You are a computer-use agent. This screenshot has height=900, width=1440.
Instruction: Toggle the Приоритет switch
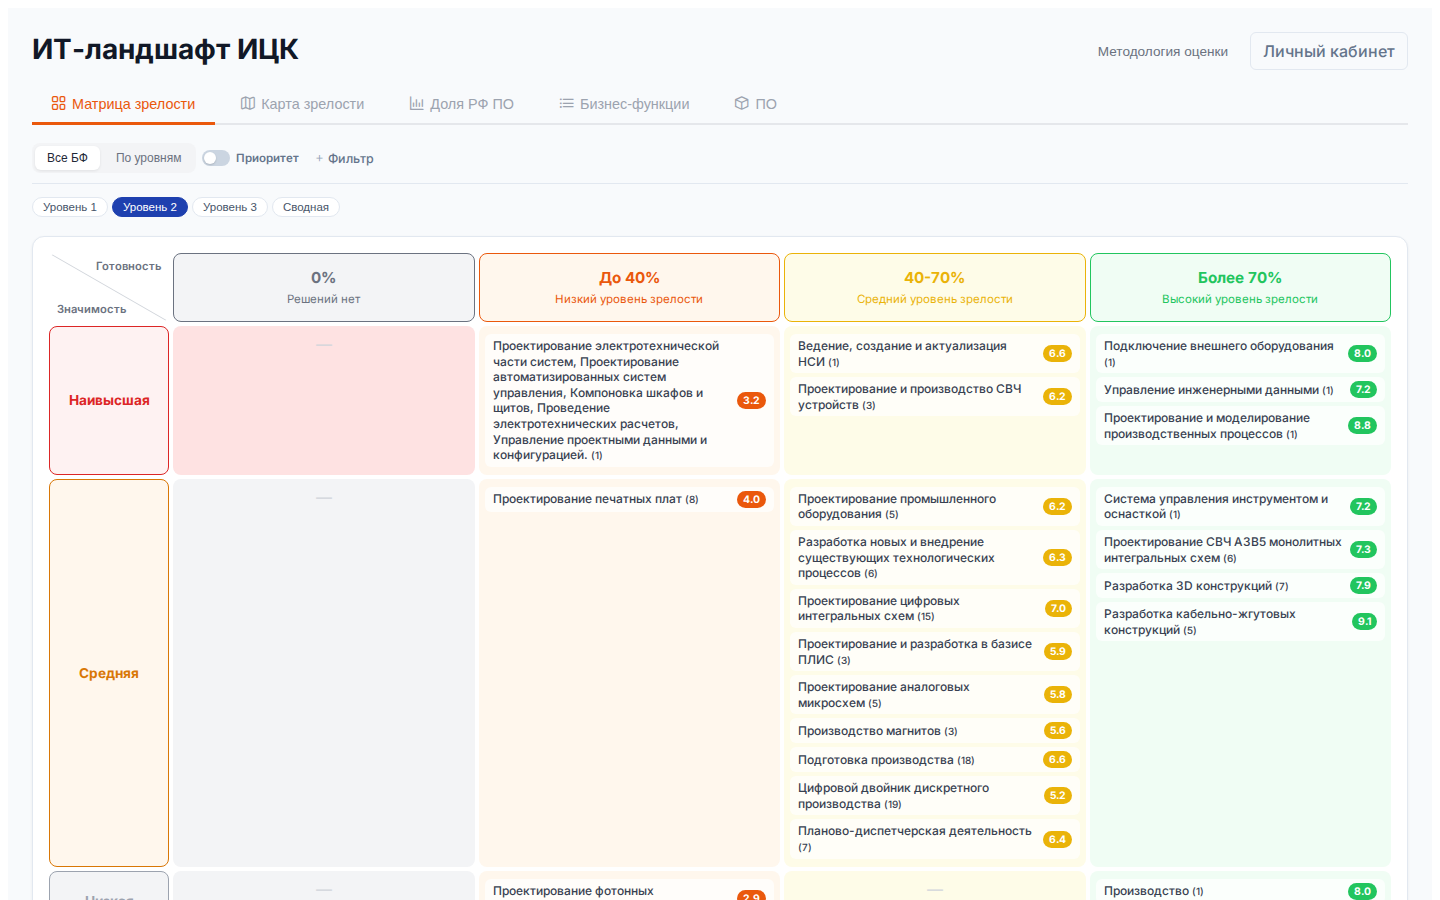(x=216, y=158)
